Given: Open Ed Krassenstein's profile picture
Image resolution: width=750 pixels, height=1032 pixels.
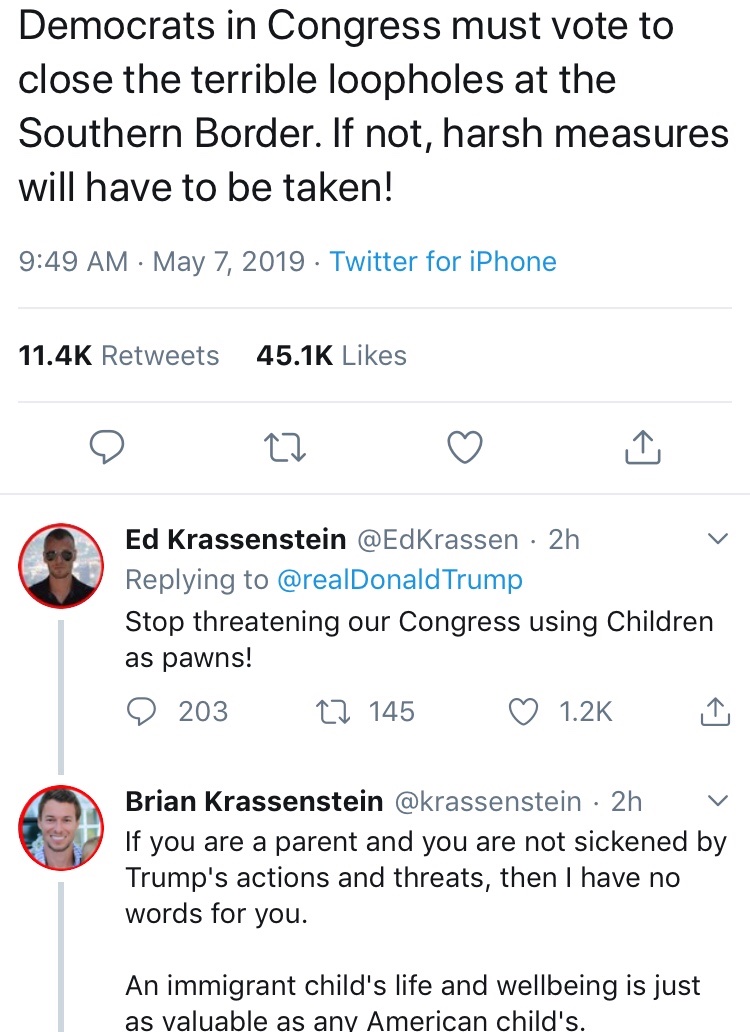Looking at the screenshot, I should click(62, 567).
